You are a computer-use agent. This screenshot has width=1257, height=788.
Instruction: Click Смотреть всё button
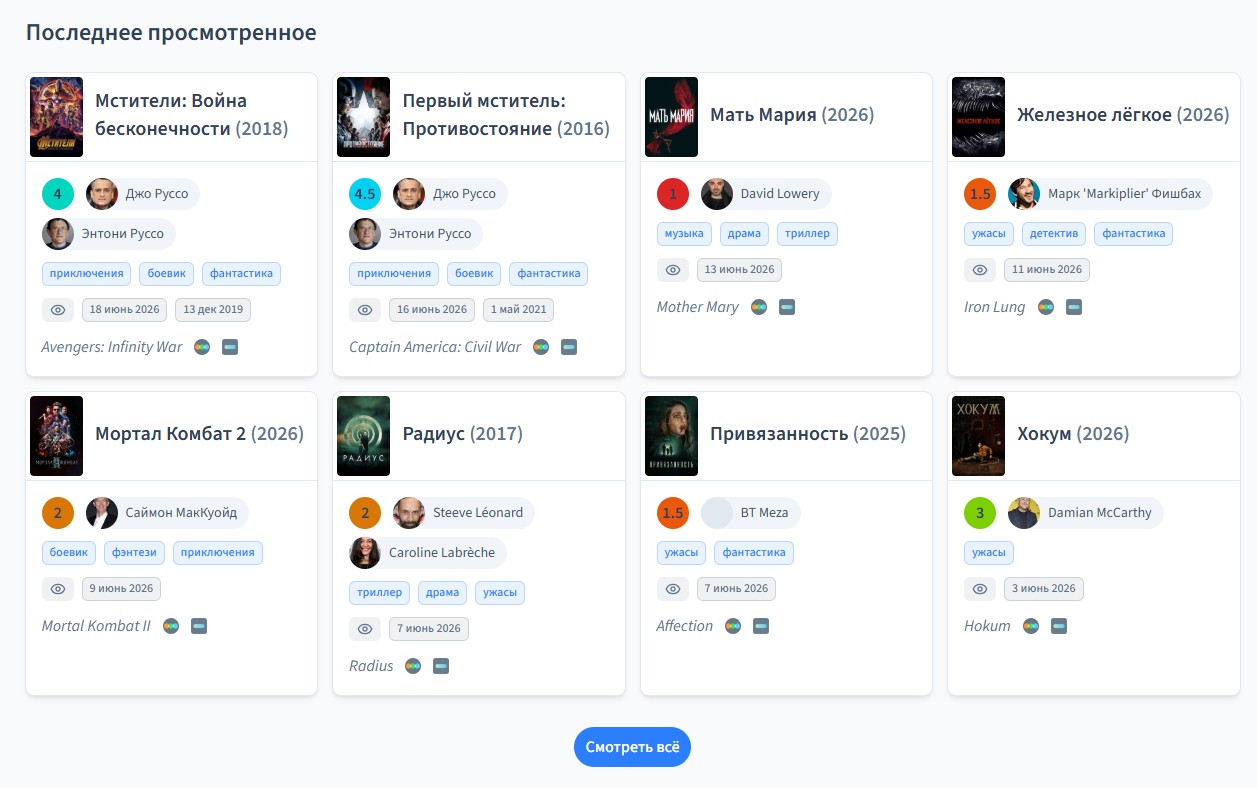point(632,747)
